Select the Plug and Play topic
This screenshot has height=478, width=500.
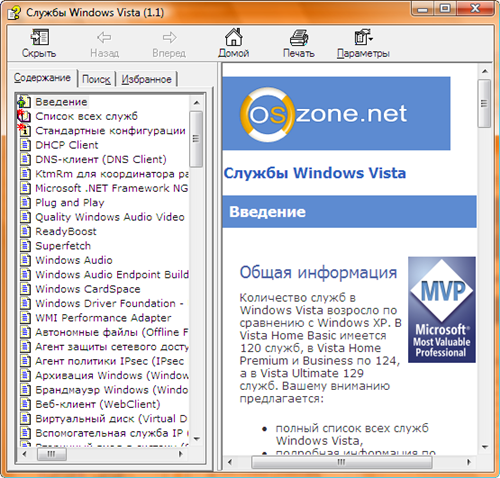coord(70,202)
